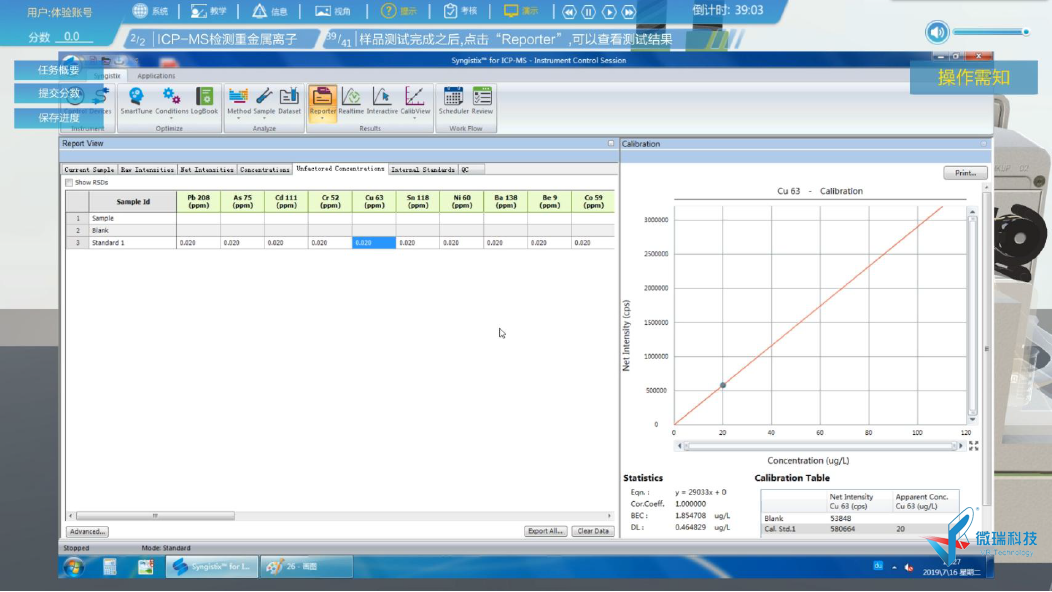Click the Syngistix taskbar item
This screenshot has width=1052, height=592.
tap(211, 566)
